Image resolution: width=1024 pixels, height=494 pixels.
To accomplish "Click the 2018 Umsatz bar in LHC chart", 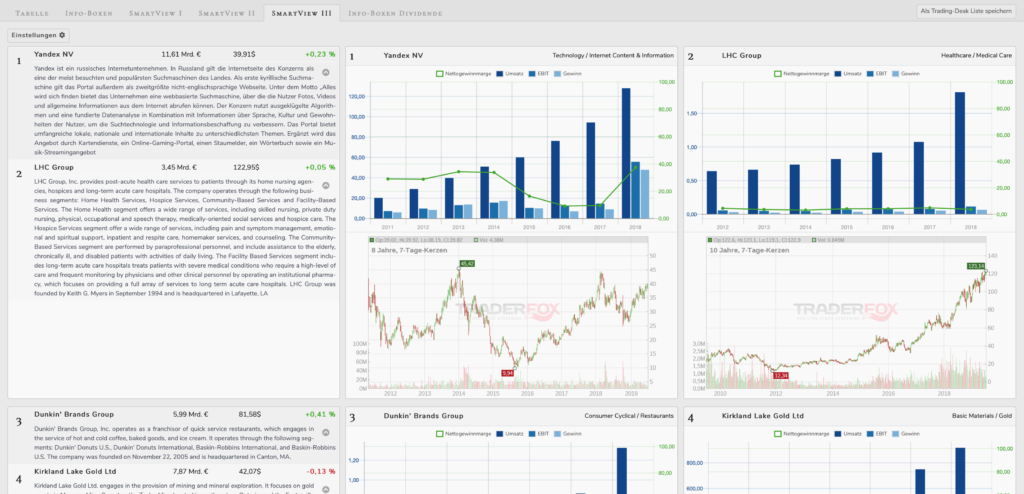I will point(960,153).
